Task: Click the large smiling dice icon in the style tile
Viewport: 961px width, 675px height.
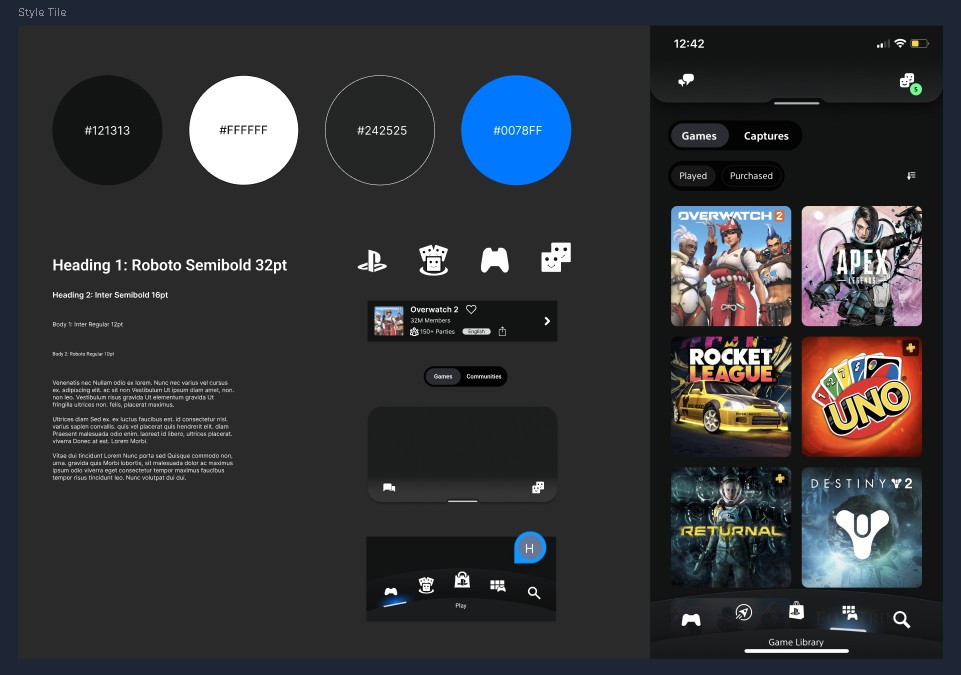Action: (x=556, y=257)
